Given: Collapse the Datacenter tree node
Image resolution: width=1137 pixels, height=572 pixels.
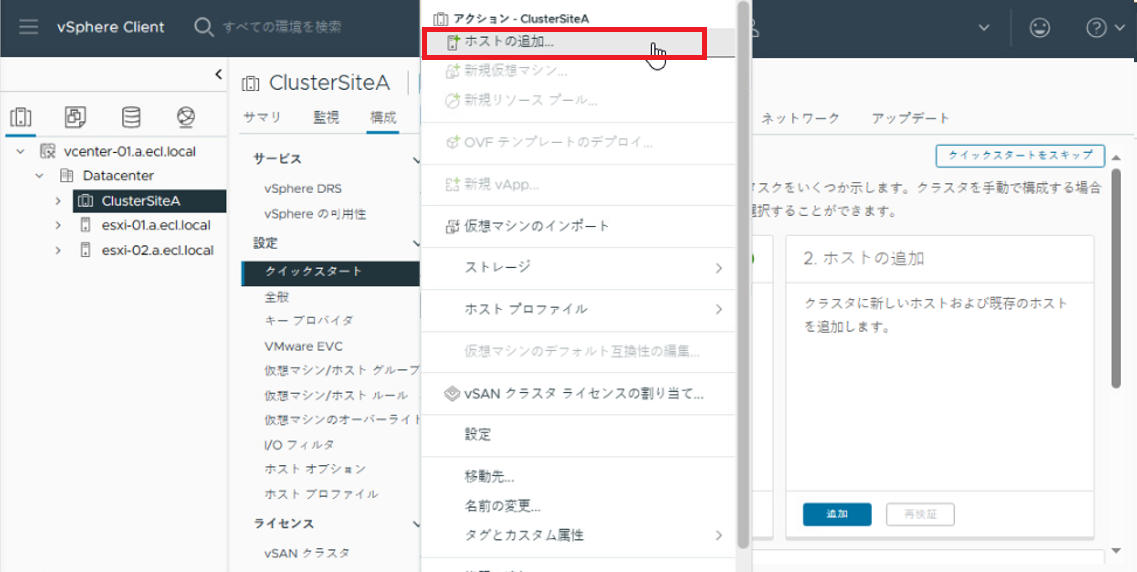Looking at the screenshot, I should point(38,176).
